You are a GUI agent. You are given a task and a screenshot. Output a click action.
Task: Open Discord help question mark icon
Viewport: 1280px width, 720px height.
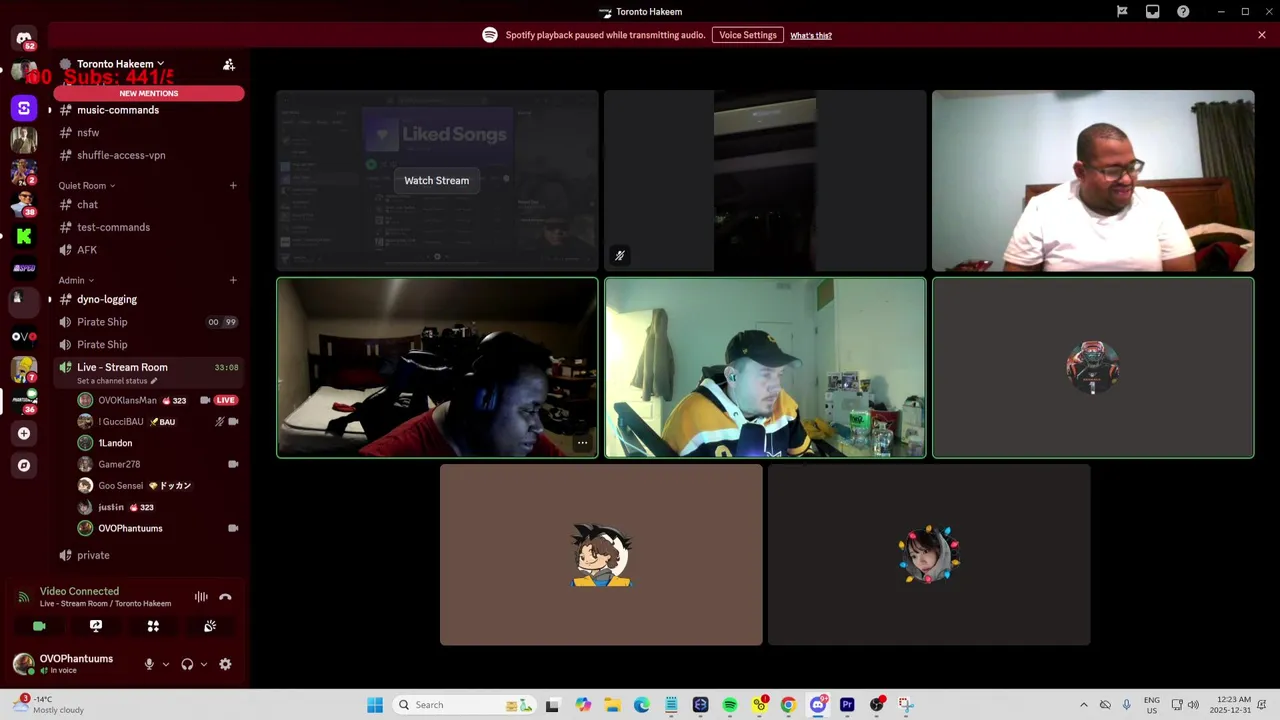pyautogui.click(x=1183, y=12)
